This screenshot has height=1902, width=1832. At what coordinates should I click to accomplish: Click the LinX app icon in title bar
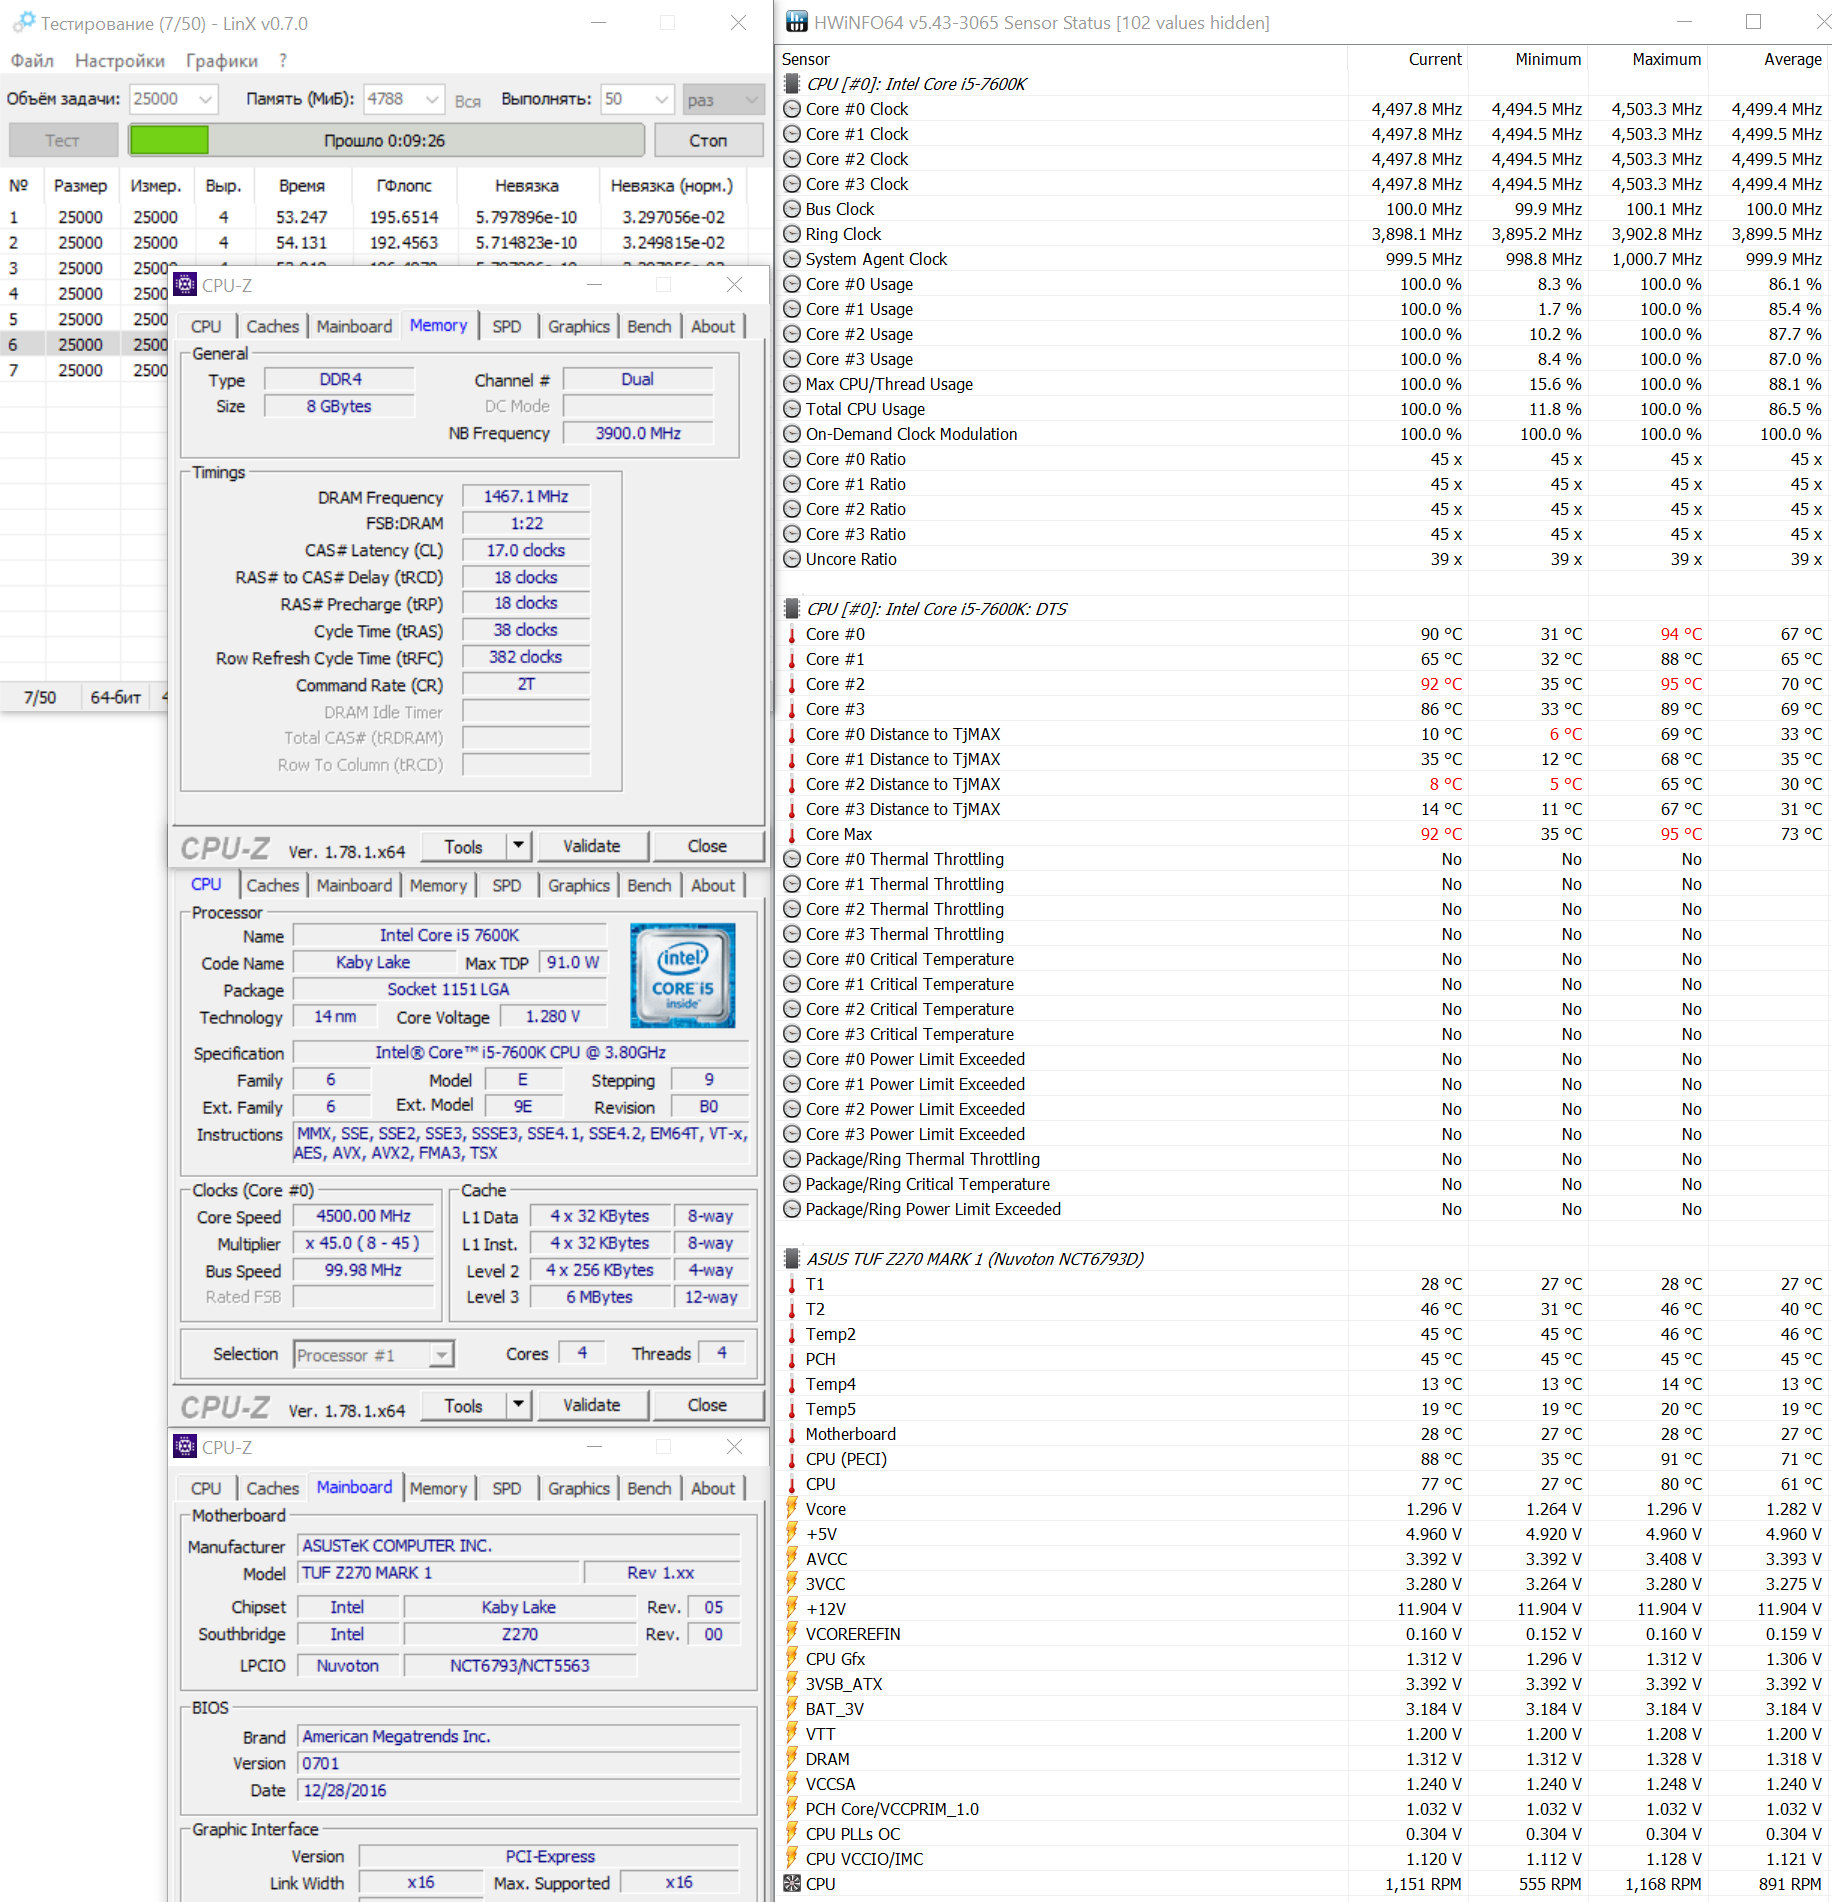click(x=22, y=22)
